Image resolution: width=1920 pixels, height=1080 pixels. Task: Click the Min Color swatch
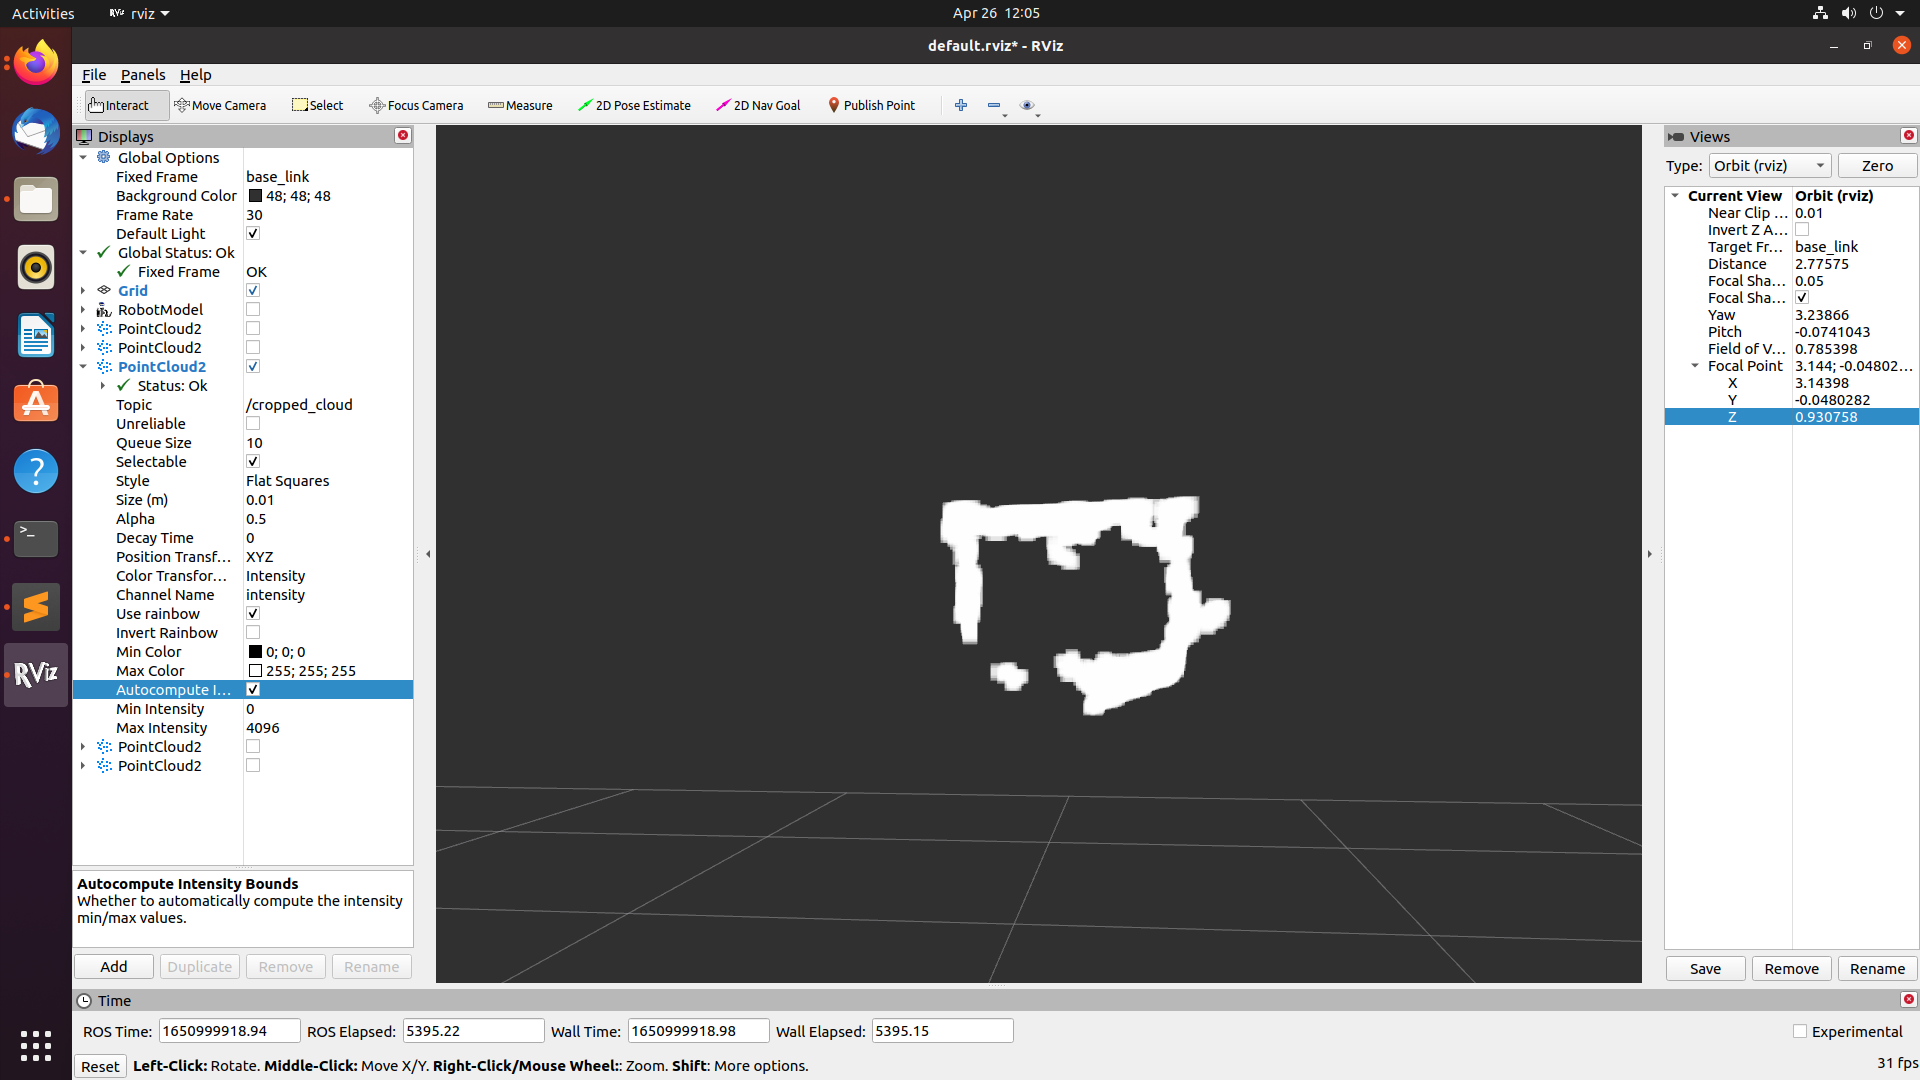pyautogui.click(x=255, y=652)
